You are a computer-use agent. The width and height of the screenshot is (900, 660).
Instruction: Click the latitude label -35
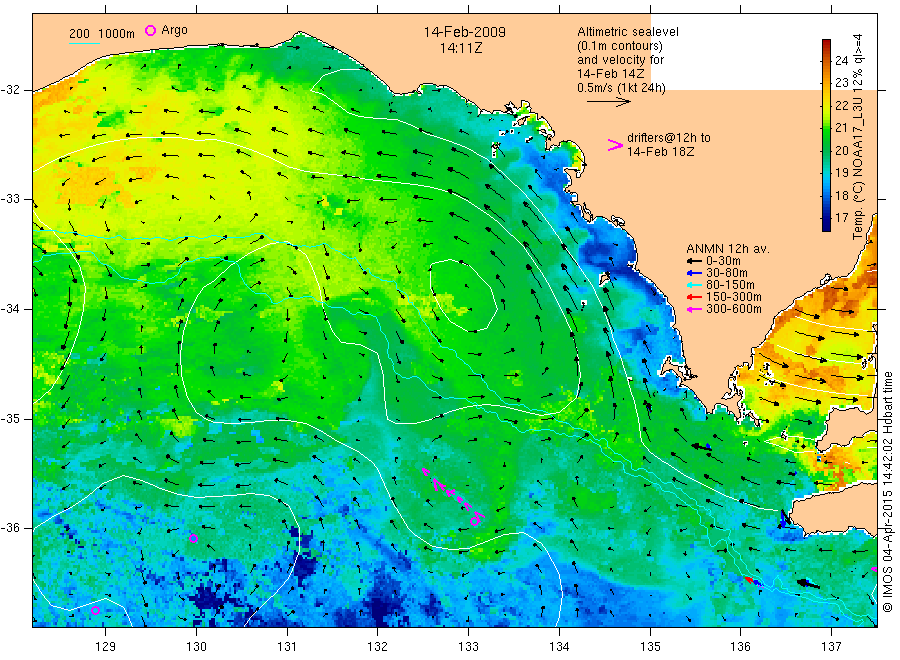(x=10, y=418)
